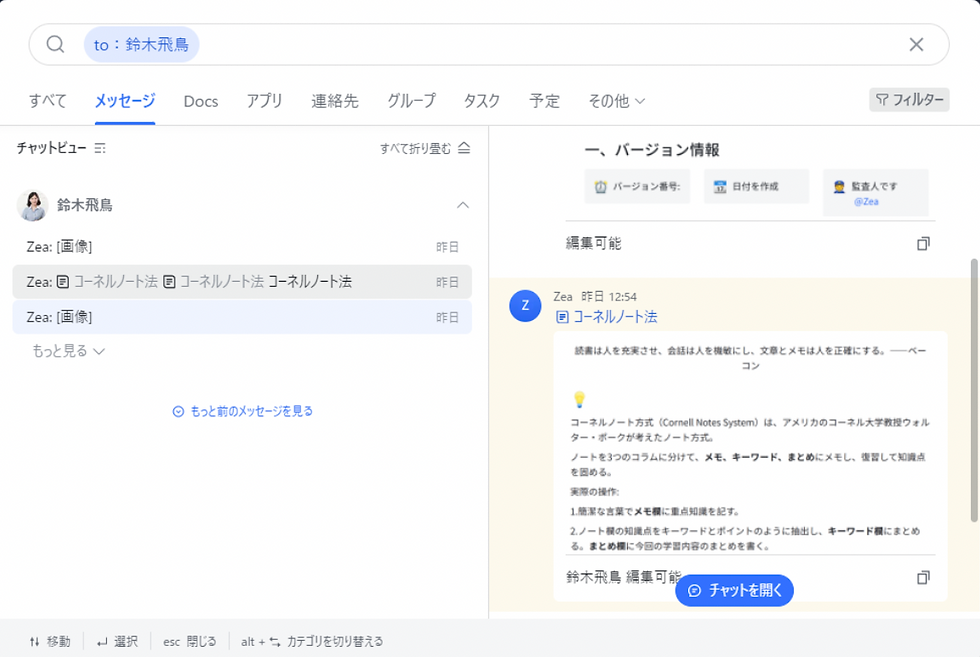Click the search magnifier icon
Screen dimensions: 980x657
click(55, 44)
